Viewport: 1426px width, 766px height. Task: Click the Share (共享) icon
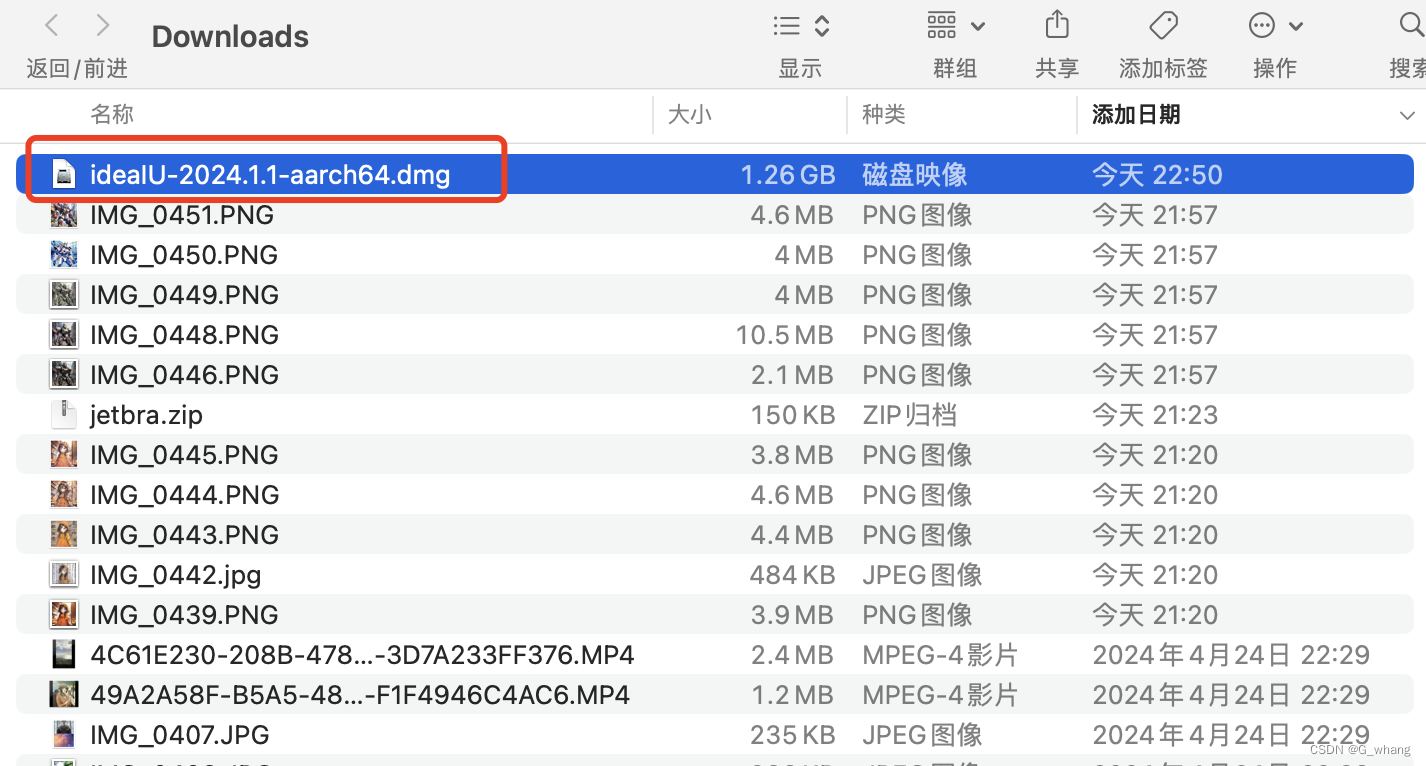[x=1057, y=25]
